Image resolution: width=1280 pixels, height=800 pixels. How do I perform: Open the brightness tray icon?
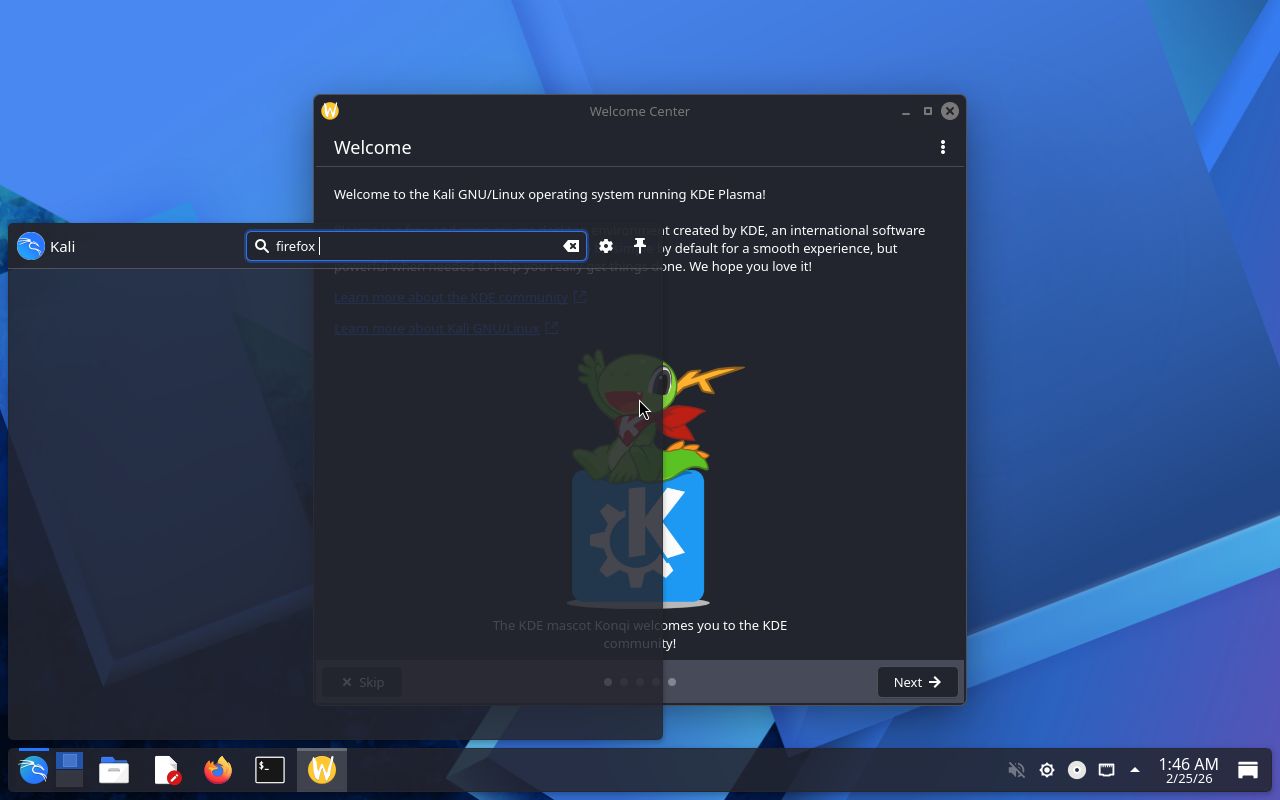coord(1047,770)
